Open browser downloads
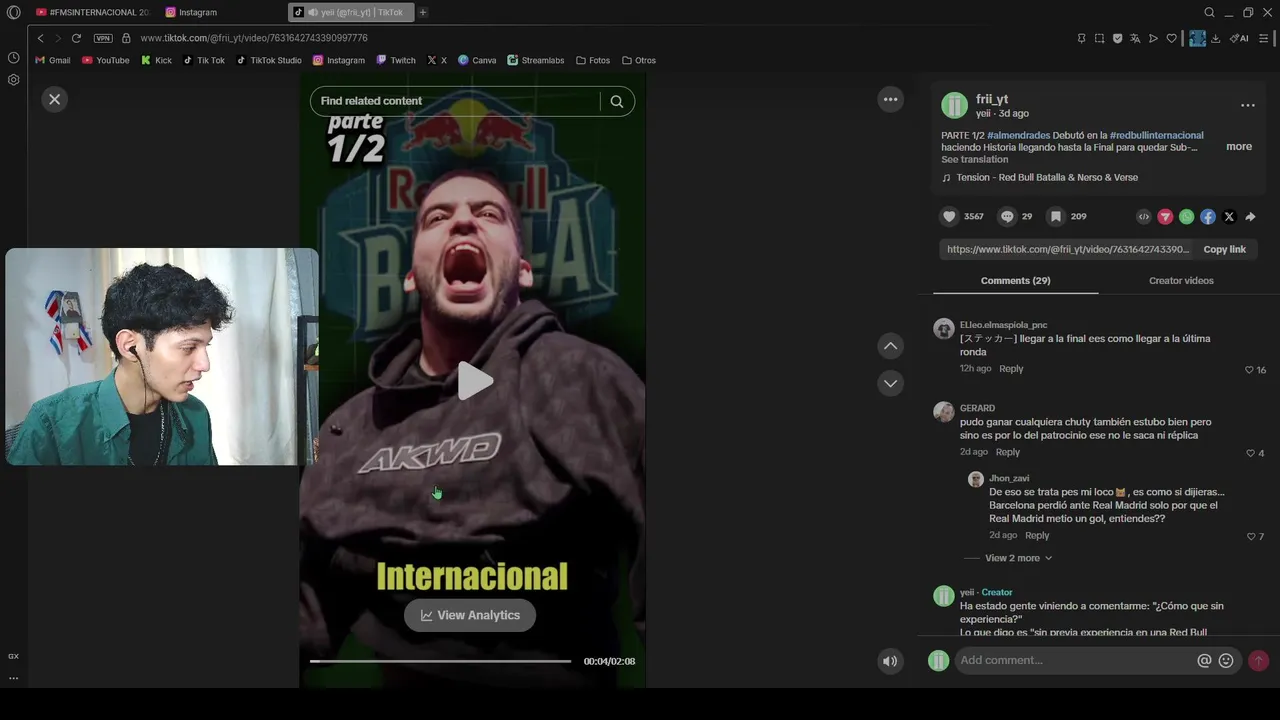The image size is (1280, 720). [1216, 38]
